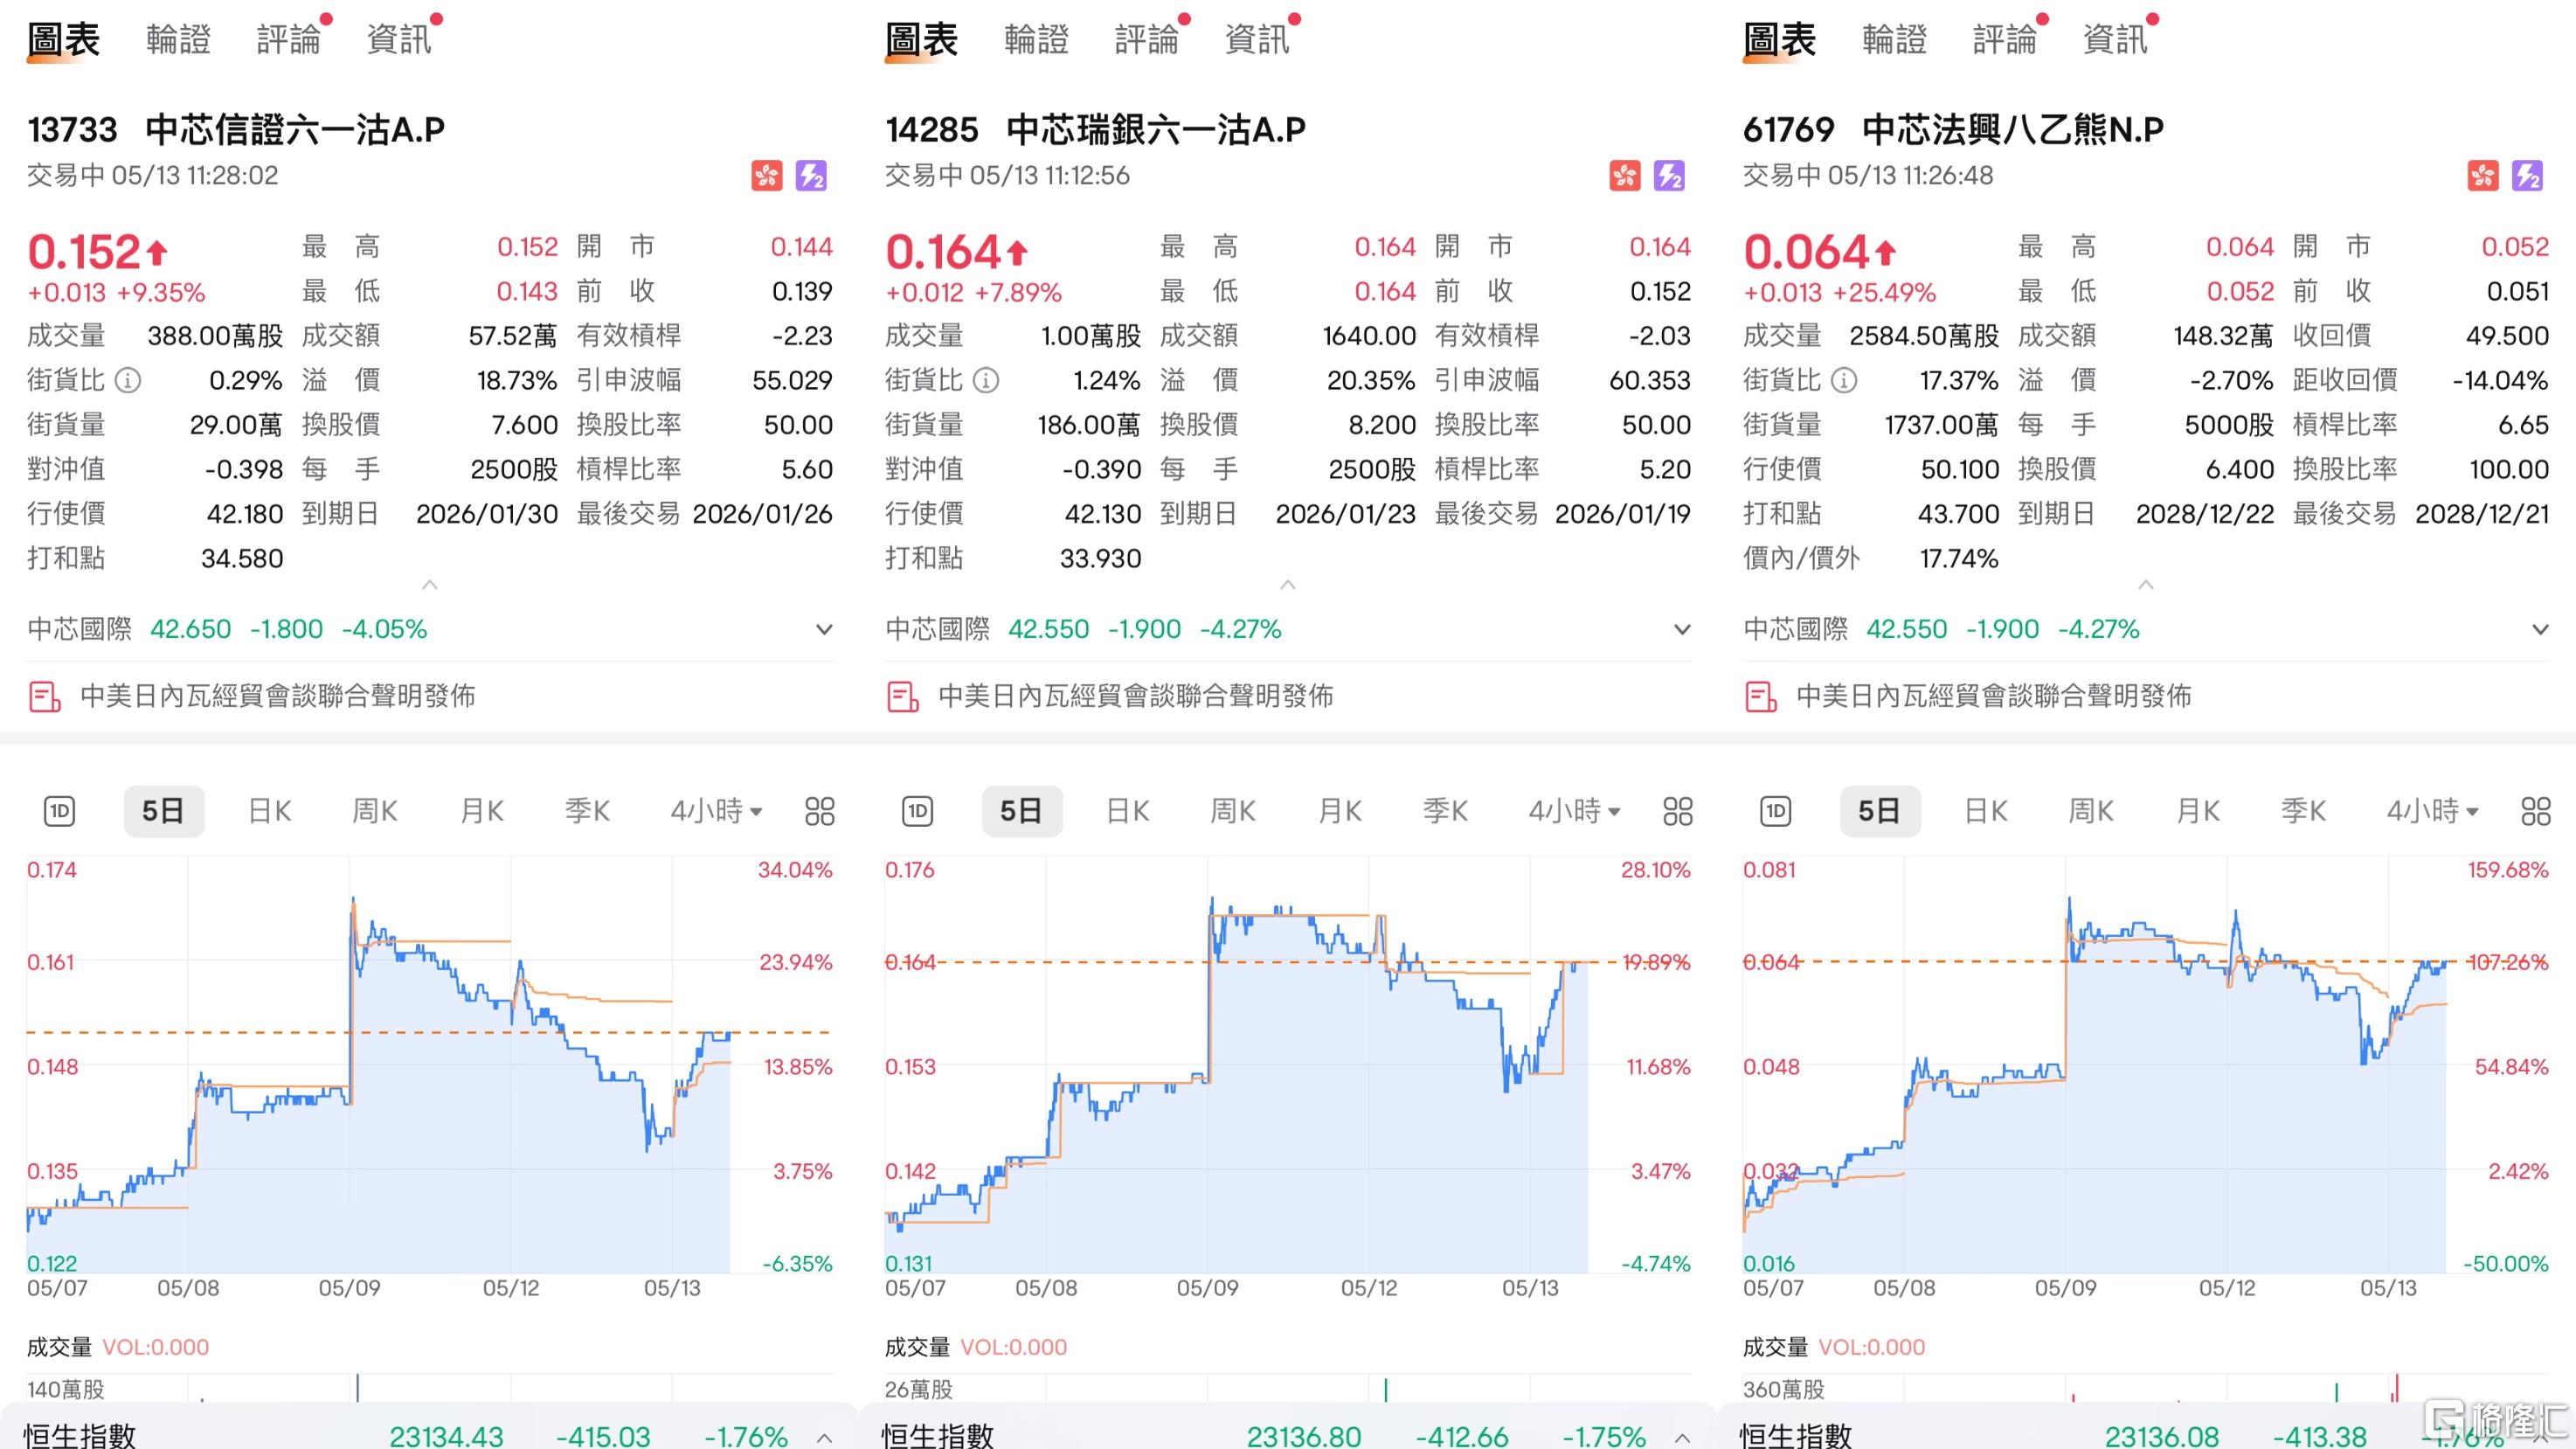Open news document icon in 61769 panel
This screenshot has width=2576, height=1449.
tap(1761, 696)
